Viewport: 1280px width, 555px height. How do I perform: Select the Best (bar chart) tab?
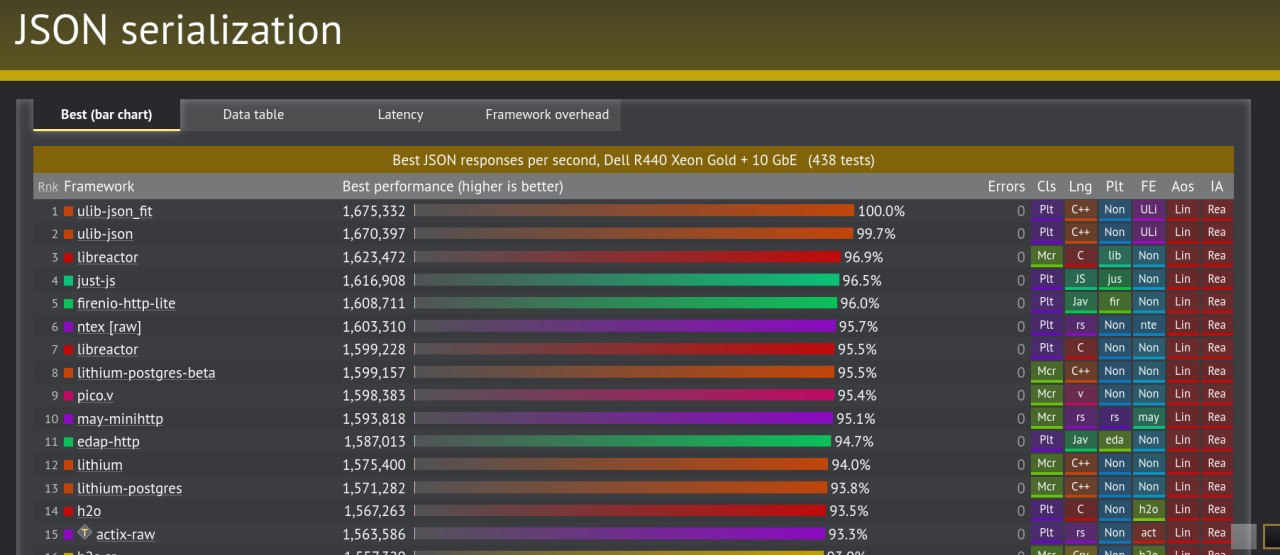click(107, 115)
